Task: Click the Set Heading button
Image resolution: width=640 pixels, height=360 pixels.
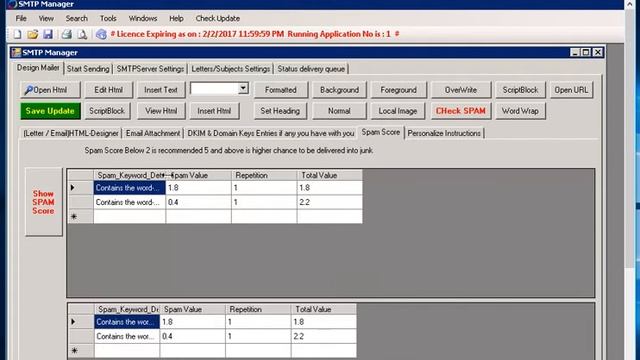Action: (x=280, y=111)
